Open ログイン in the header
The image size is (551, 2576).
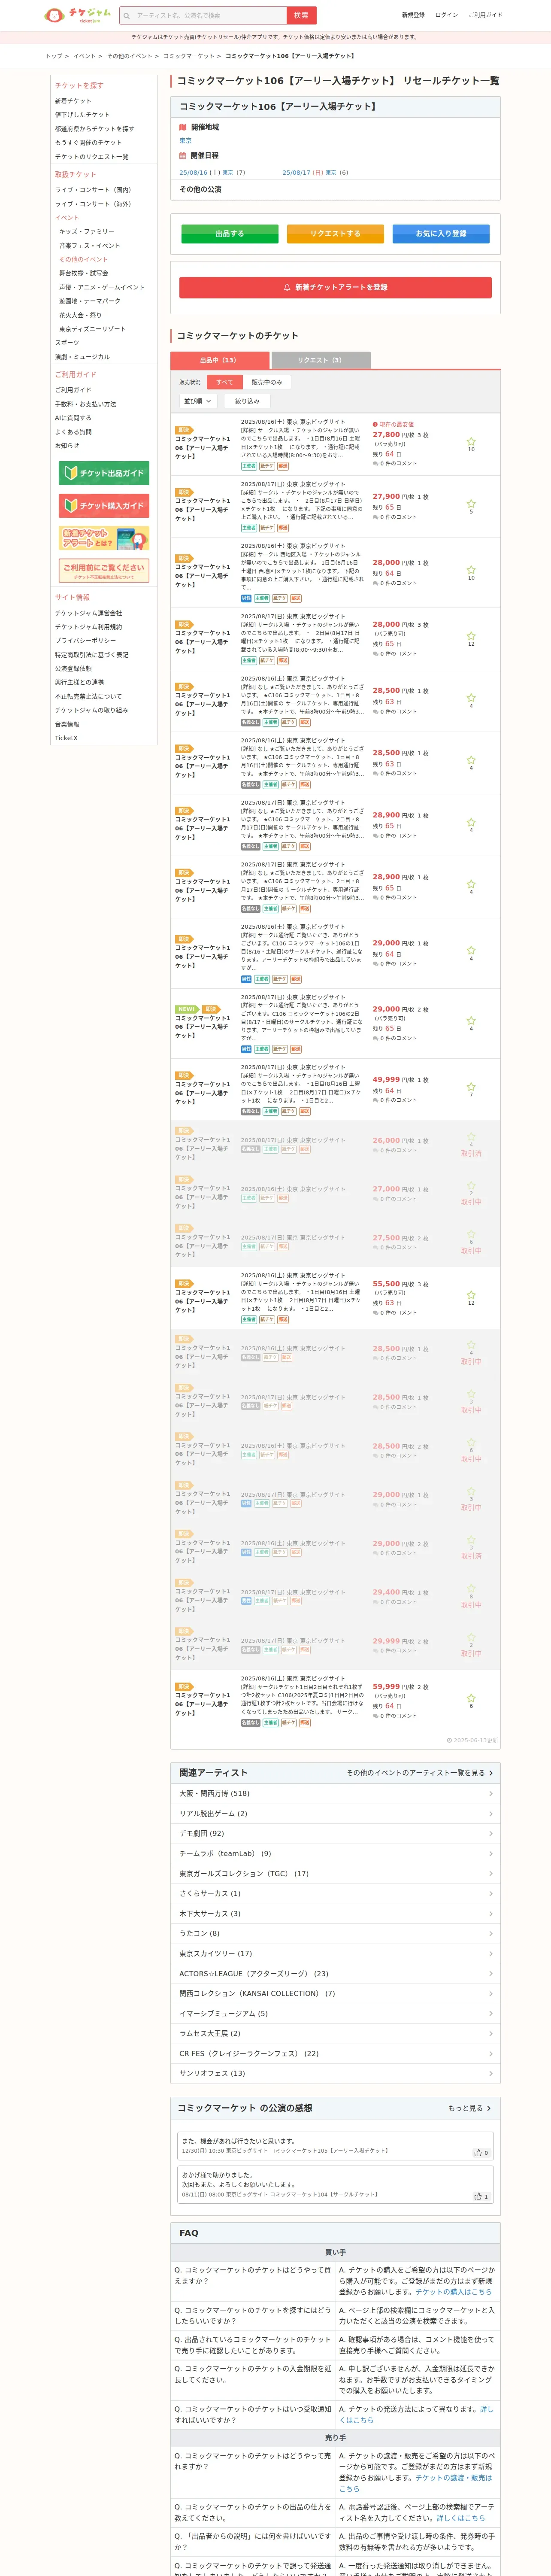point(447,15)
